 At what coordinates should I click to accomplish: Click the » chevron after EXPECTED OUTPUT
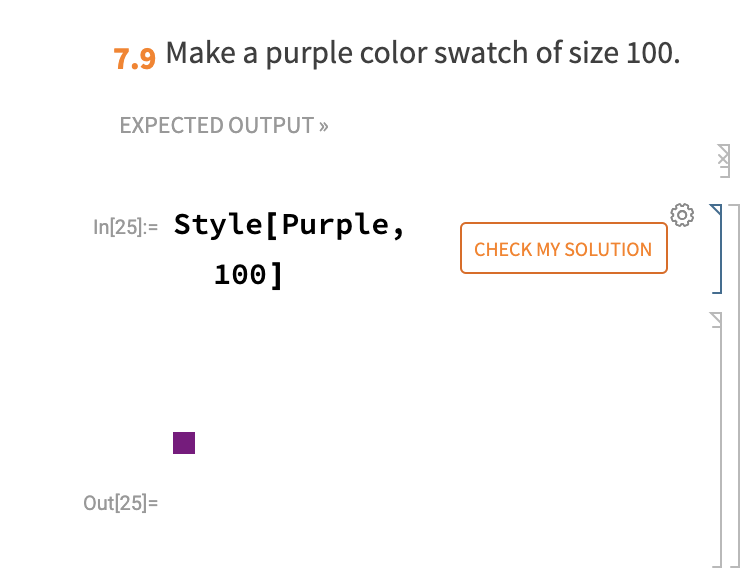(x=324, y=126)
